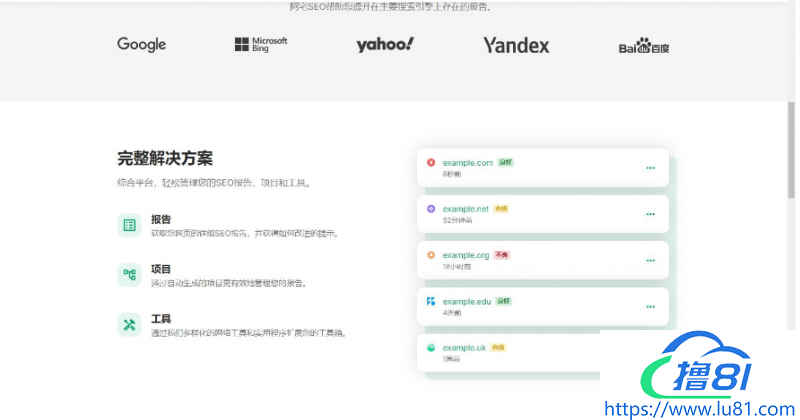The height and width of the screenshot is (420, 800).
Task: Click the 项目 projects tree icon
Action: click(129, 274)
